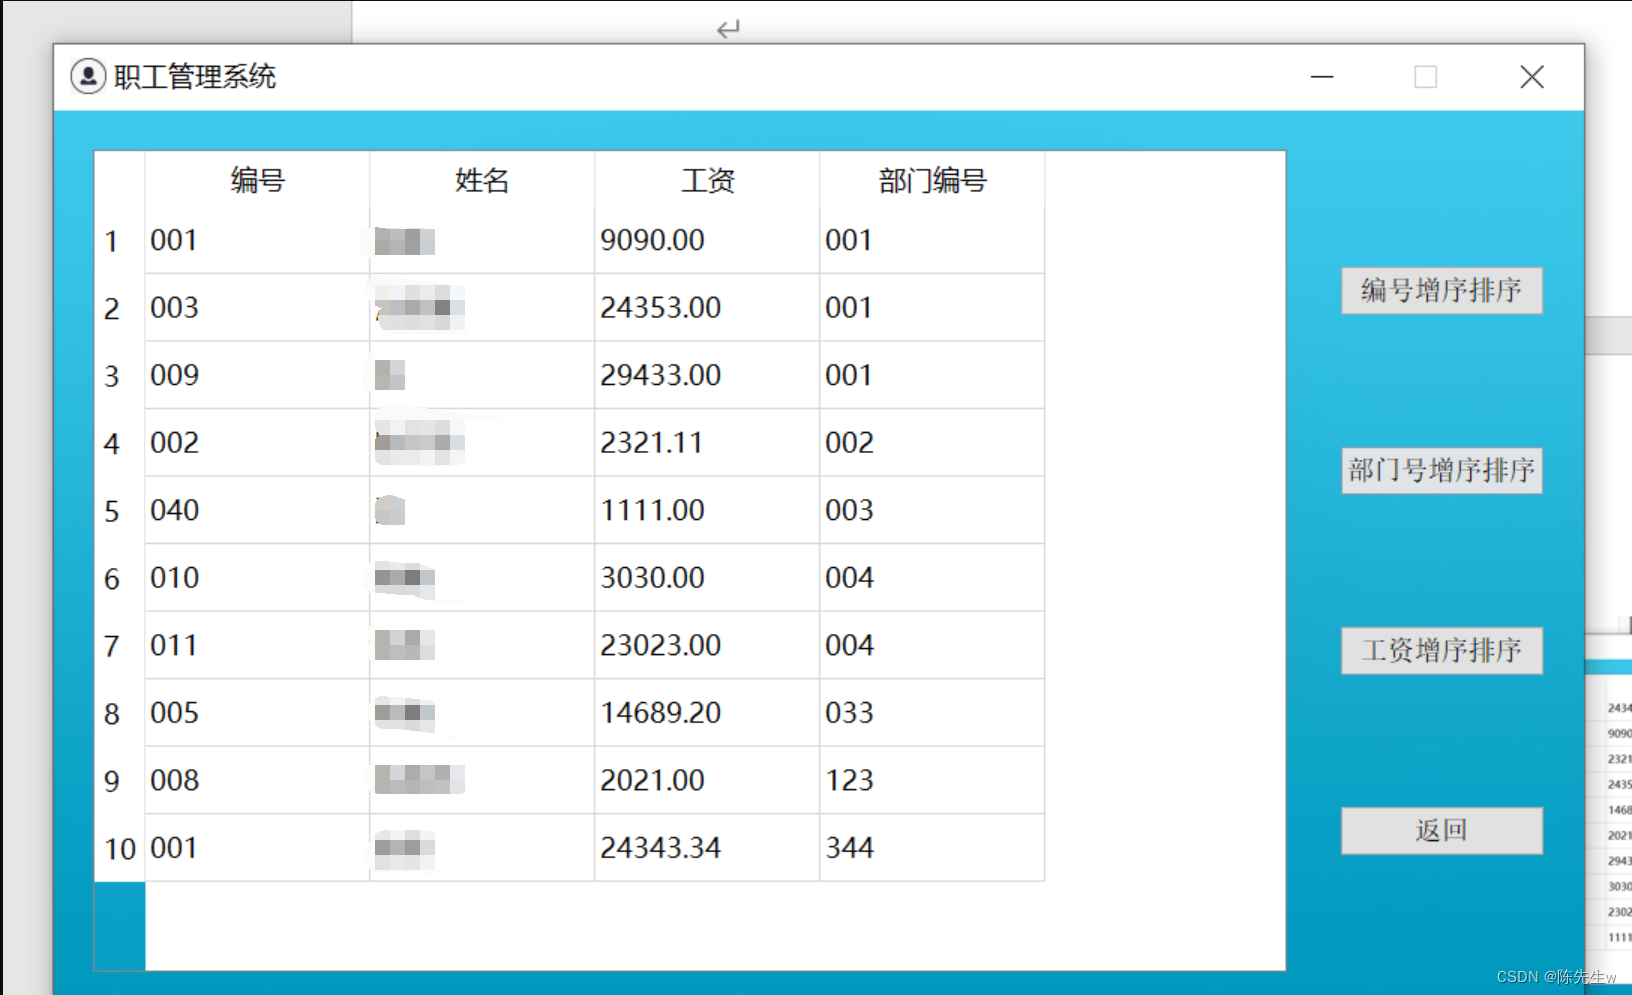The height and width of the screenshot is (995, 1632).
Task: Click the 编号增序排序 button
Action: pos(1441,291)
